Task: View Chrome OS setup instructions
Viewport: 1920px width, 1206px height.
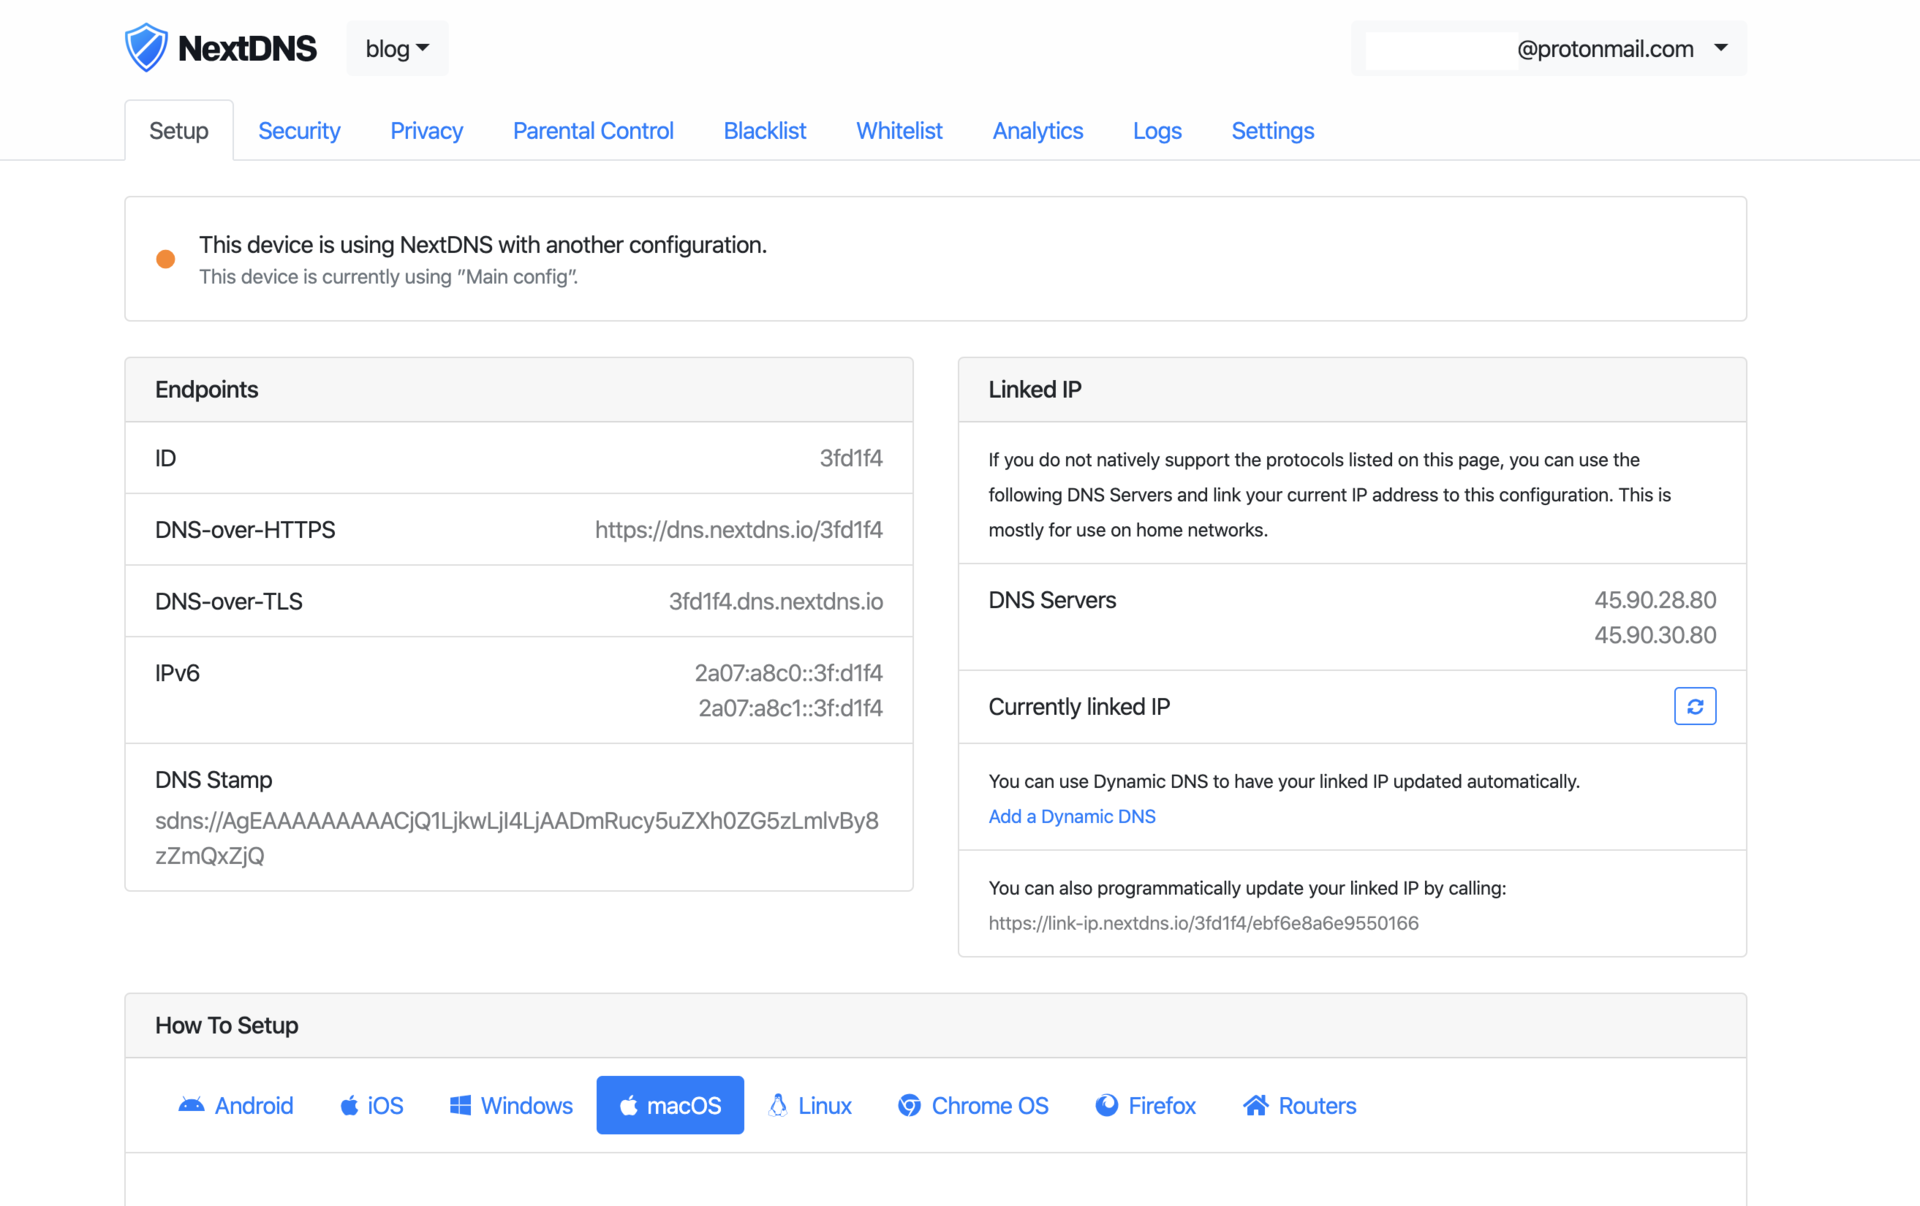Action: (x=972, y=1105)
